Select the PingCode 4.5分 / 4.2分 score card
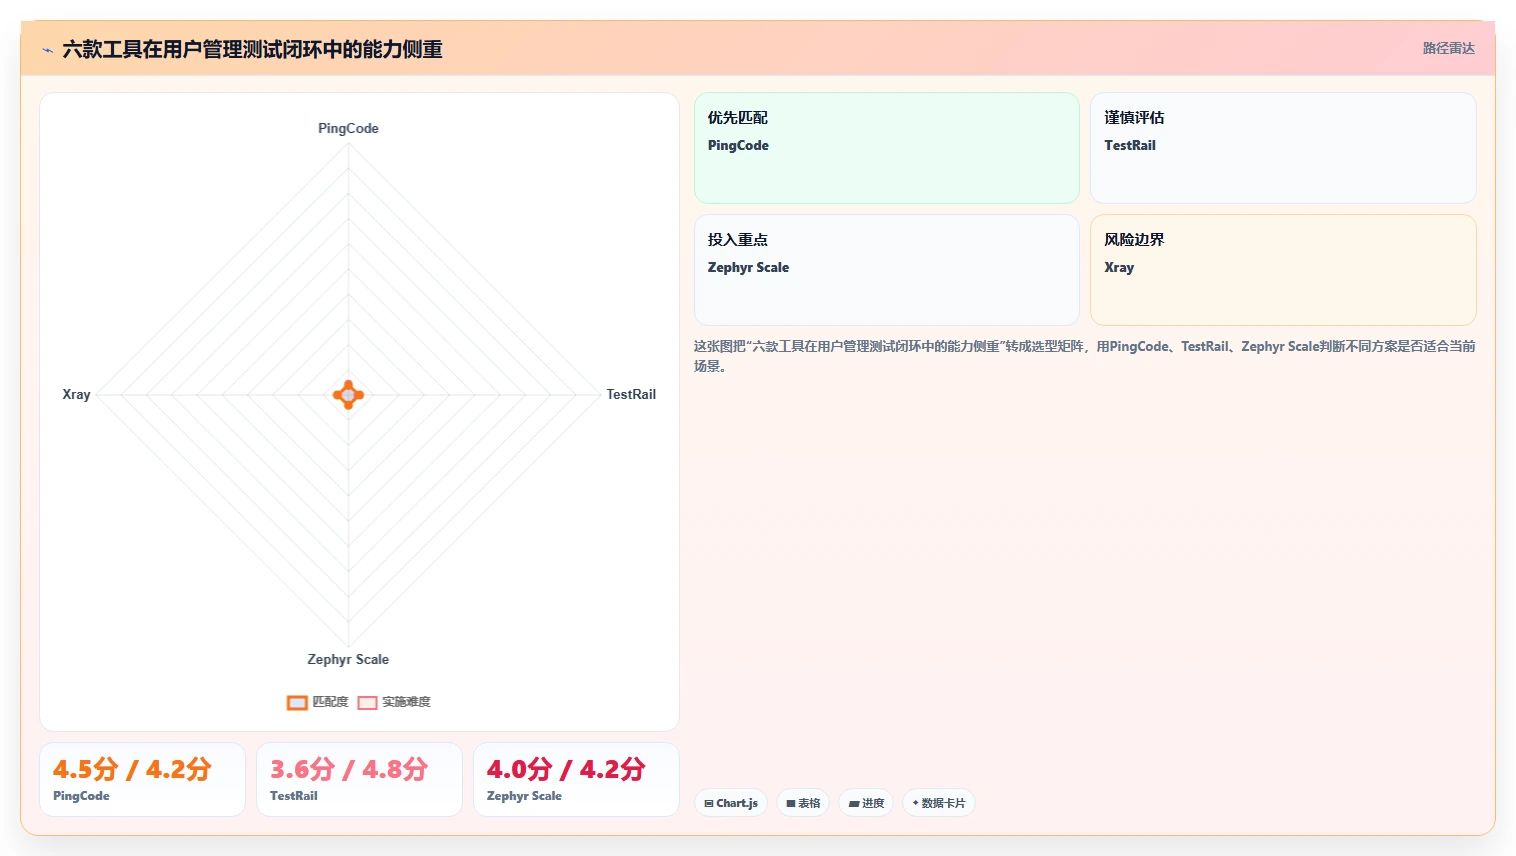 click(x=142, y=779)
